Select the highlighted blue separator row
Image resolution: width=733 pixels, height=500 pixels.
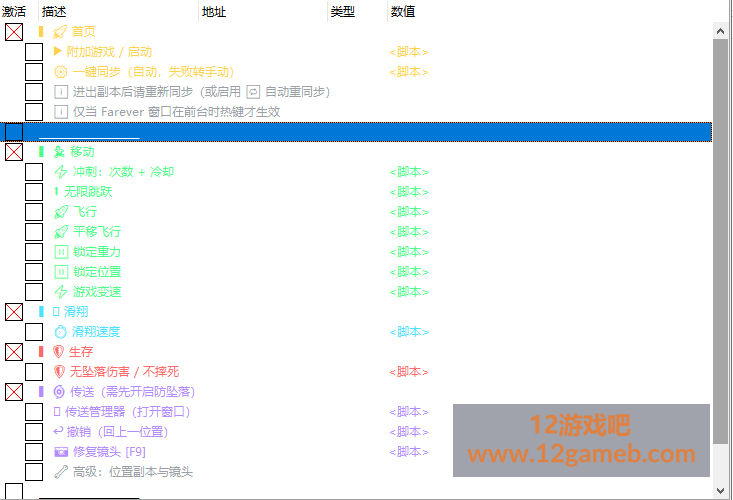(356, 132)
